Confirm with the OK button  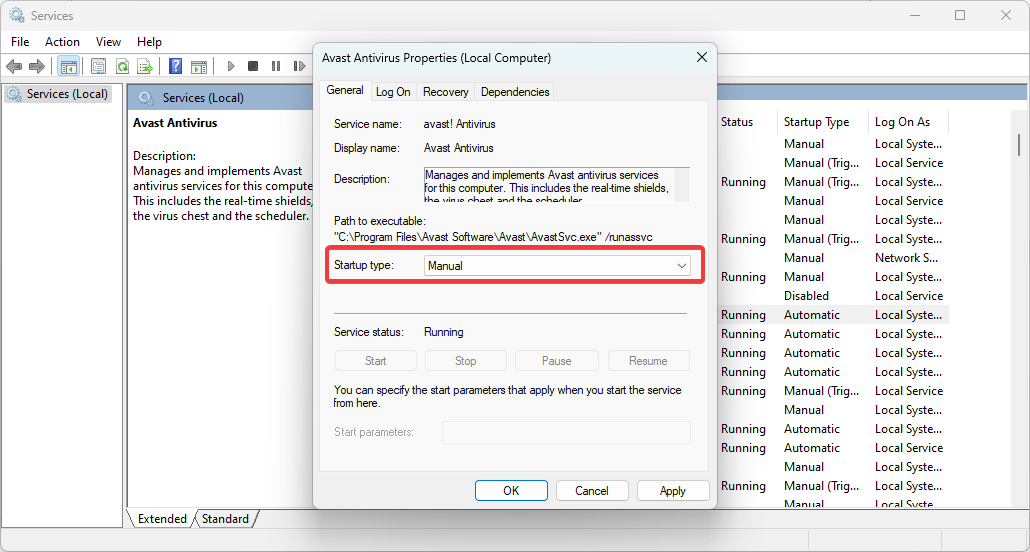tap(511, 491)
